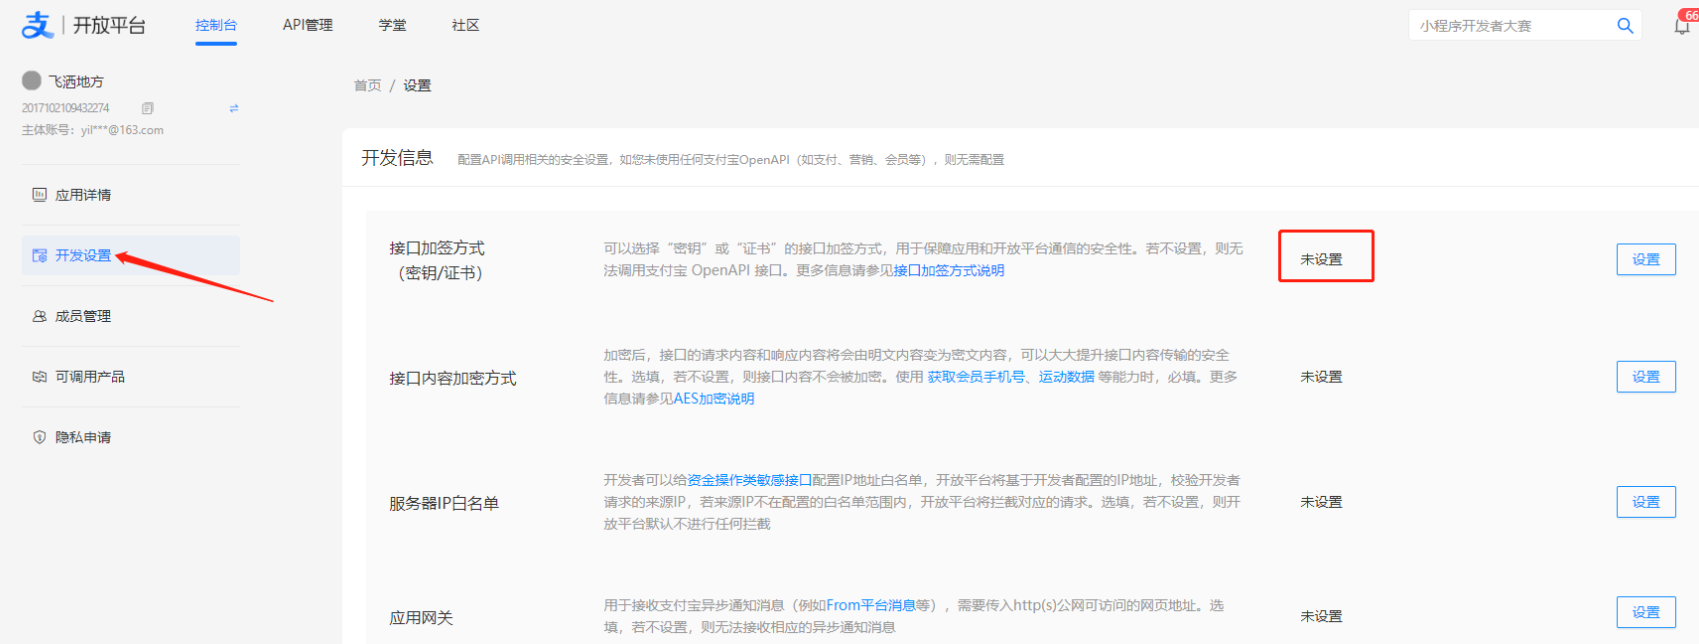Click the 可调用产品 sidebar icon
The image size is (1699, 644).
40,377
